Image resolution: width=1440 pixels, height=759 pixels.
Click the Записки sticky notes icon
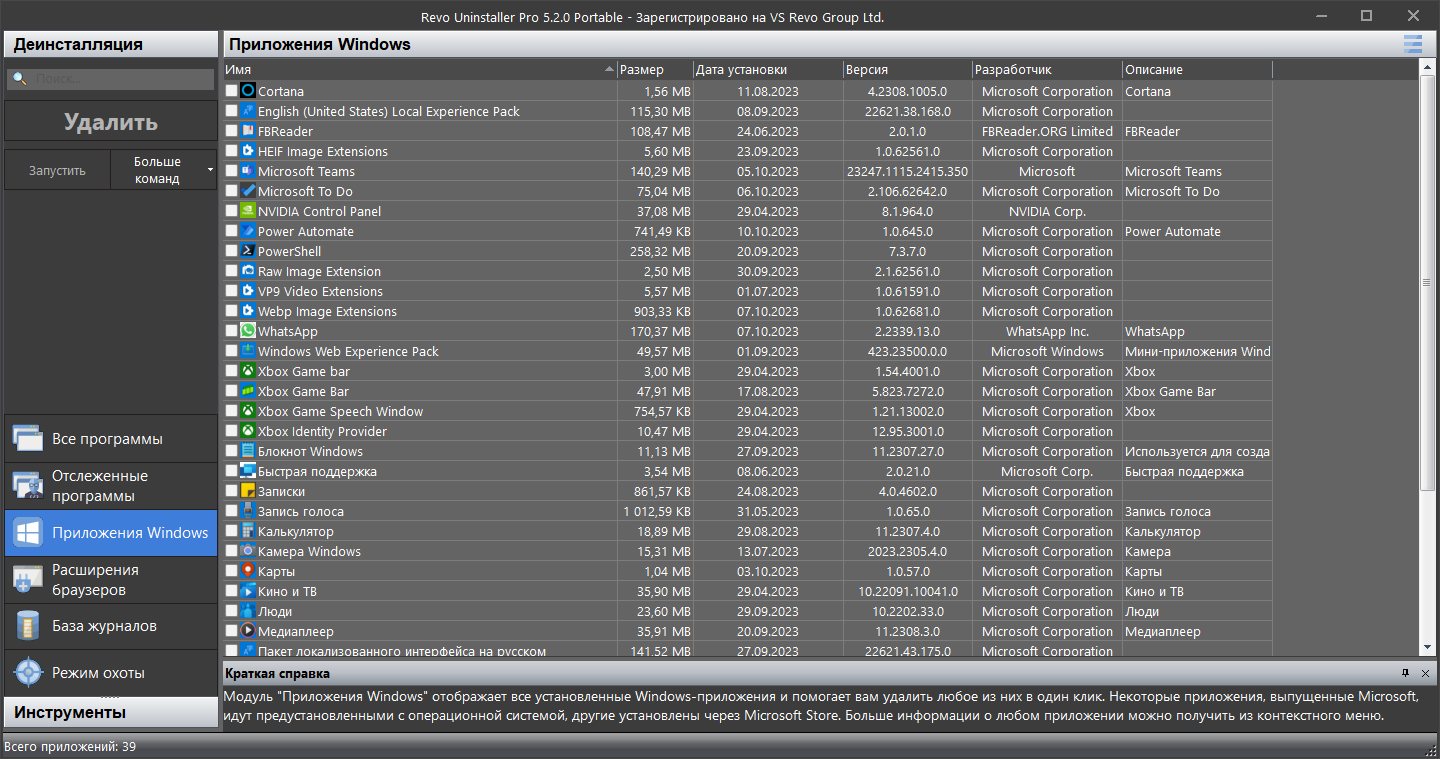(248, 491)
